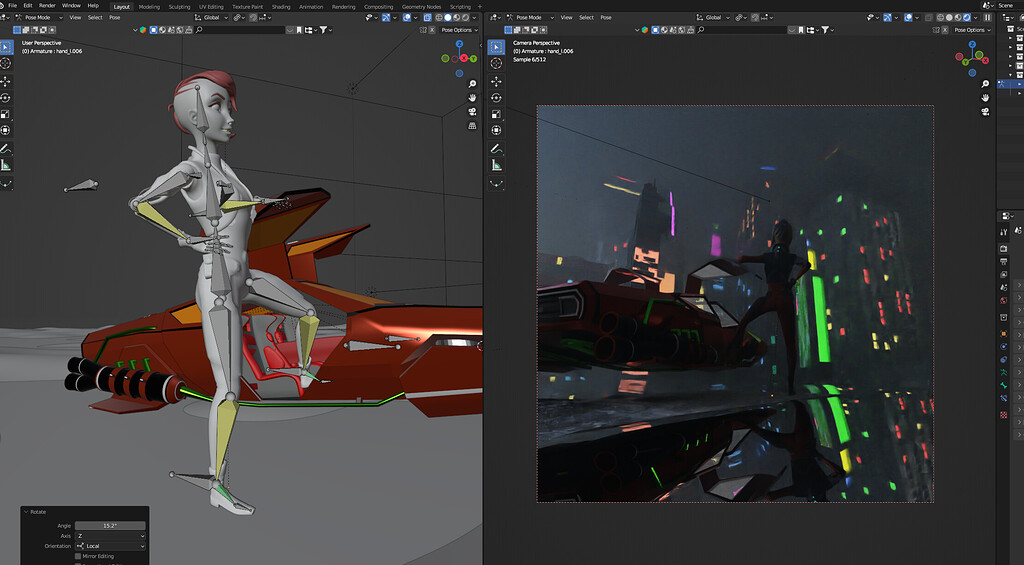The width and height of the screenshot is (1024, 565).
Task: Collapse the Rotate operator panel
Action: [27, 512]
